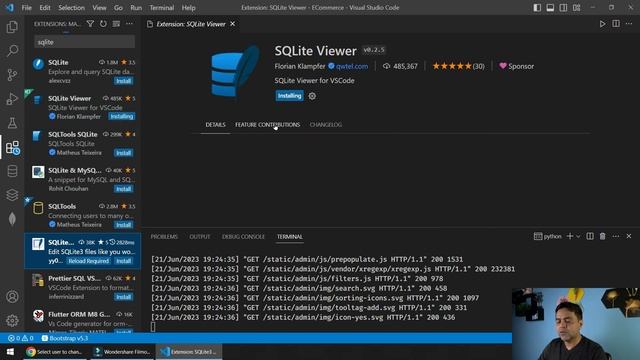This screenshot has width=640, height=360.
Task: Install the SQLite & MySQL snippet extension
Action: pos(123,189)
